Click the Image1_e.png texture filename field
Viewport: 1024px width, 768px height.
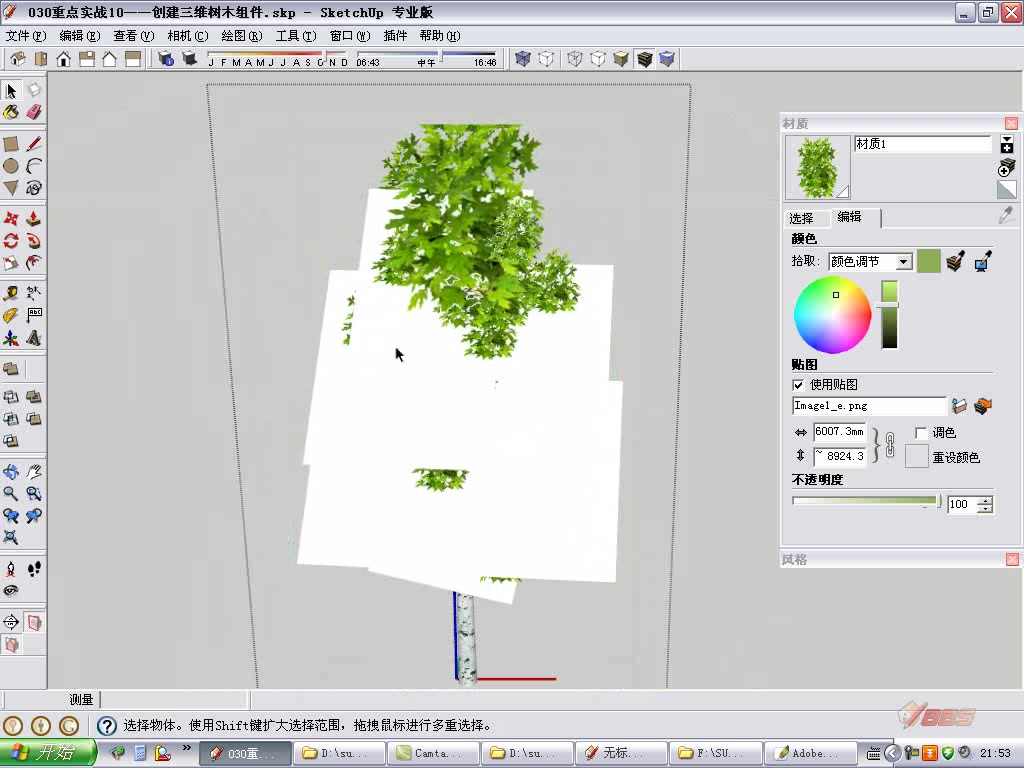click(869, 406)
